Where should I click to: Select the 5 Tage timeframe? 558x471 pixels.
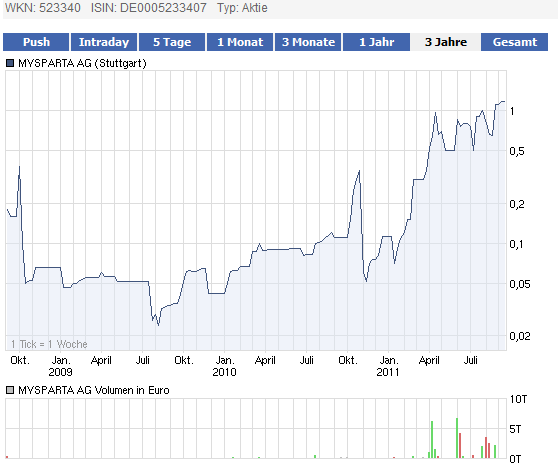click(172, 42)
